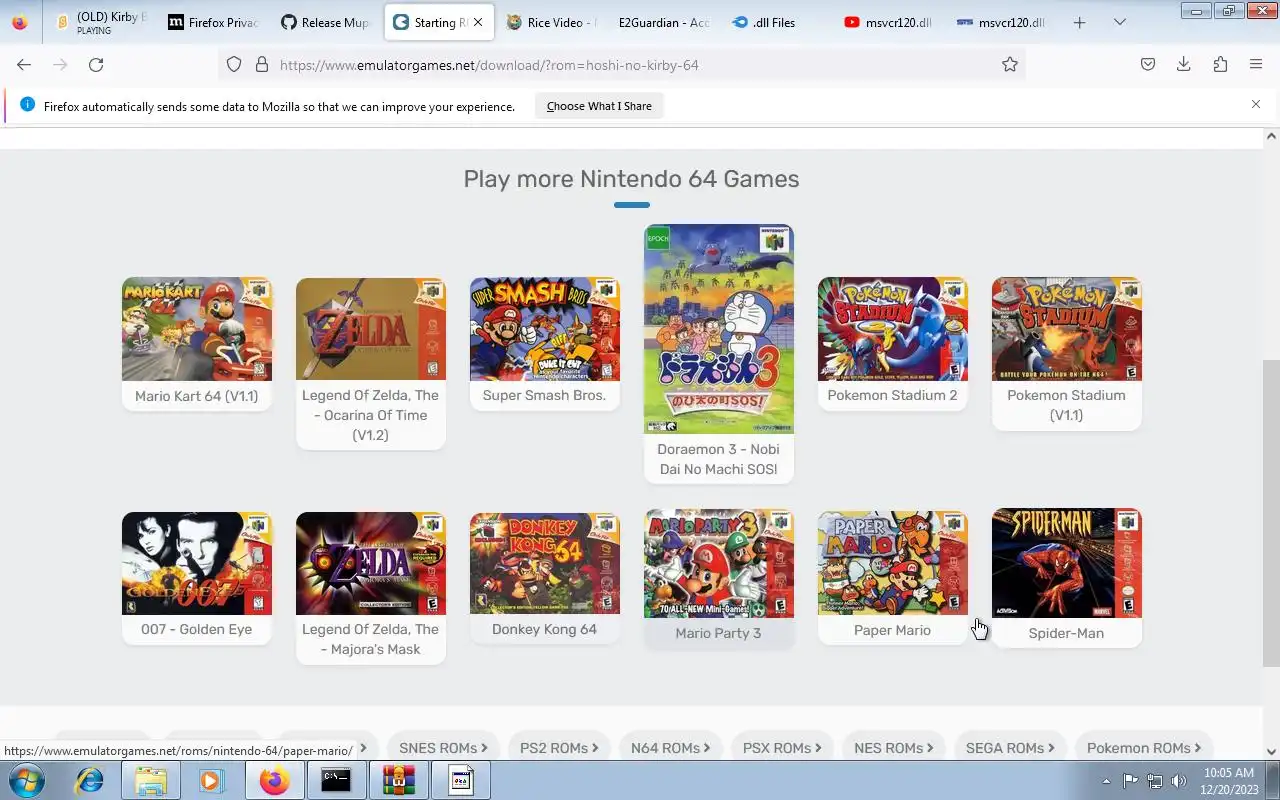Switch to the Rice Video tab

pyautogui.click(x=551, y=22)
